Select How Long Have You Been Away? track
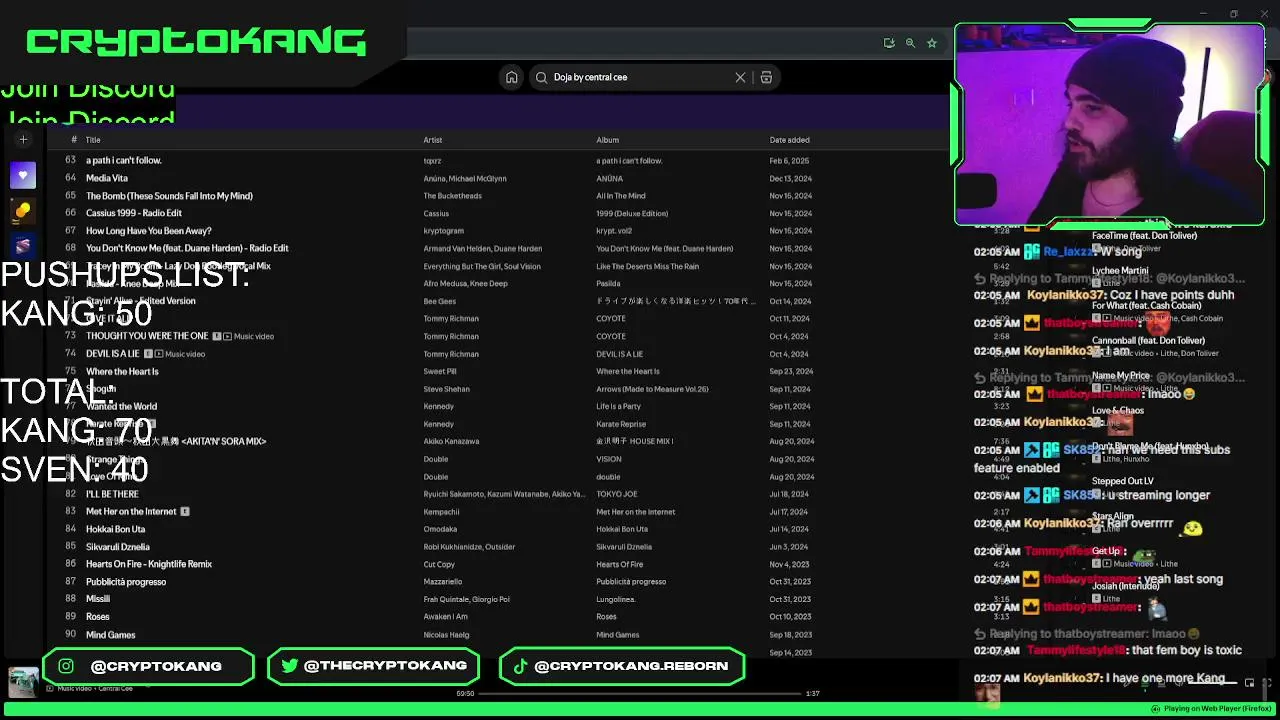Viewport: 1280px width, 720px height. pyautogui.click(x=149, y=231)
